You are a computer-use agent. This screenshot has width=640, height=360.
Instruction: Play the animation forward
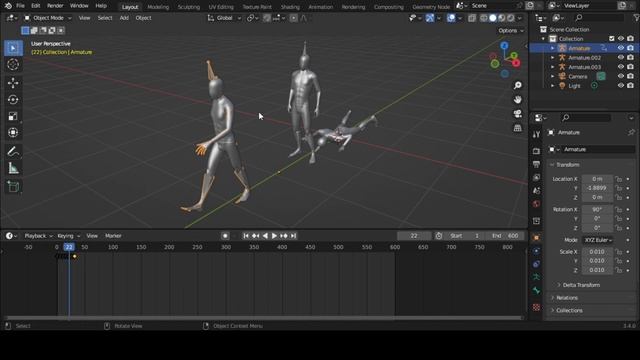[x=274, y=236]
